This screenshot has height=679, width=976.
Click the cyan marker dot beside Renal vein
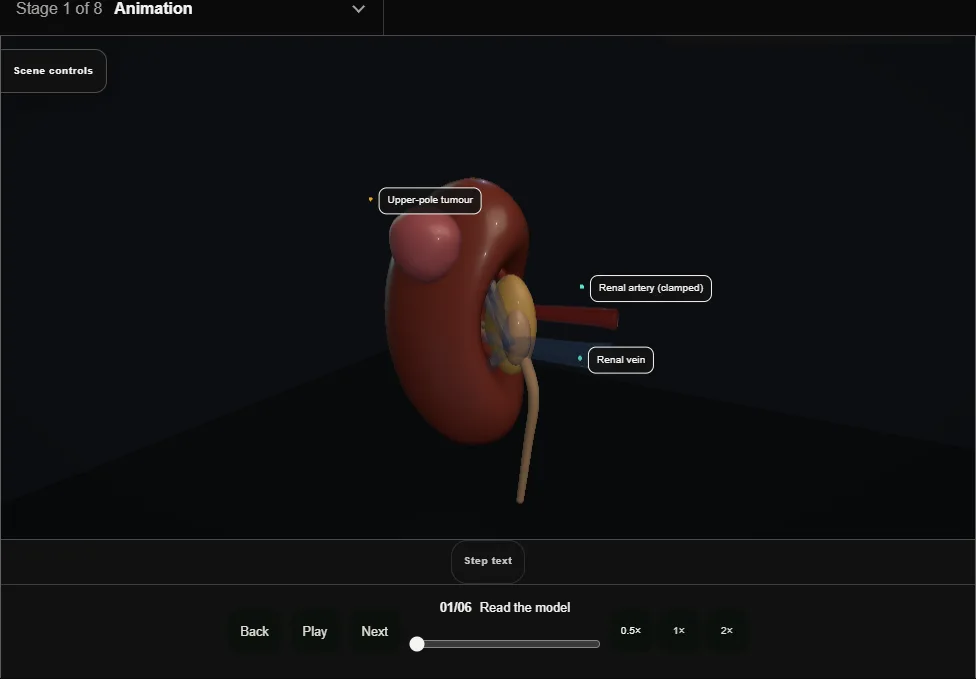[x=580, y=358]
